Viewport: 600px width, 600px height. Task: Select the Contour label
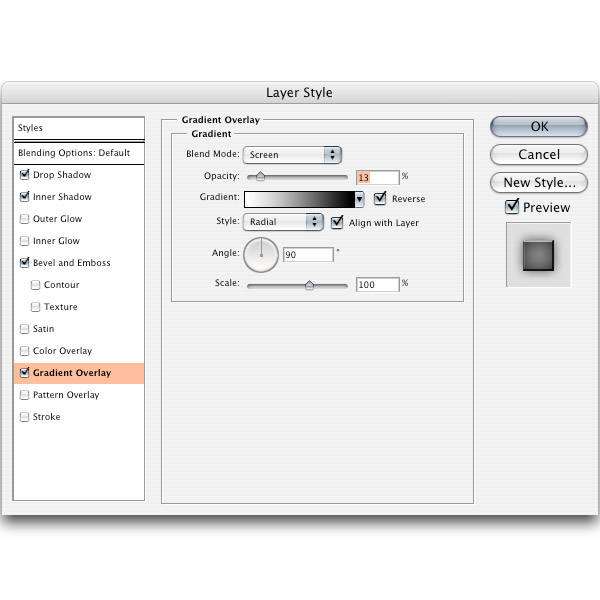[x=62, y=285]
